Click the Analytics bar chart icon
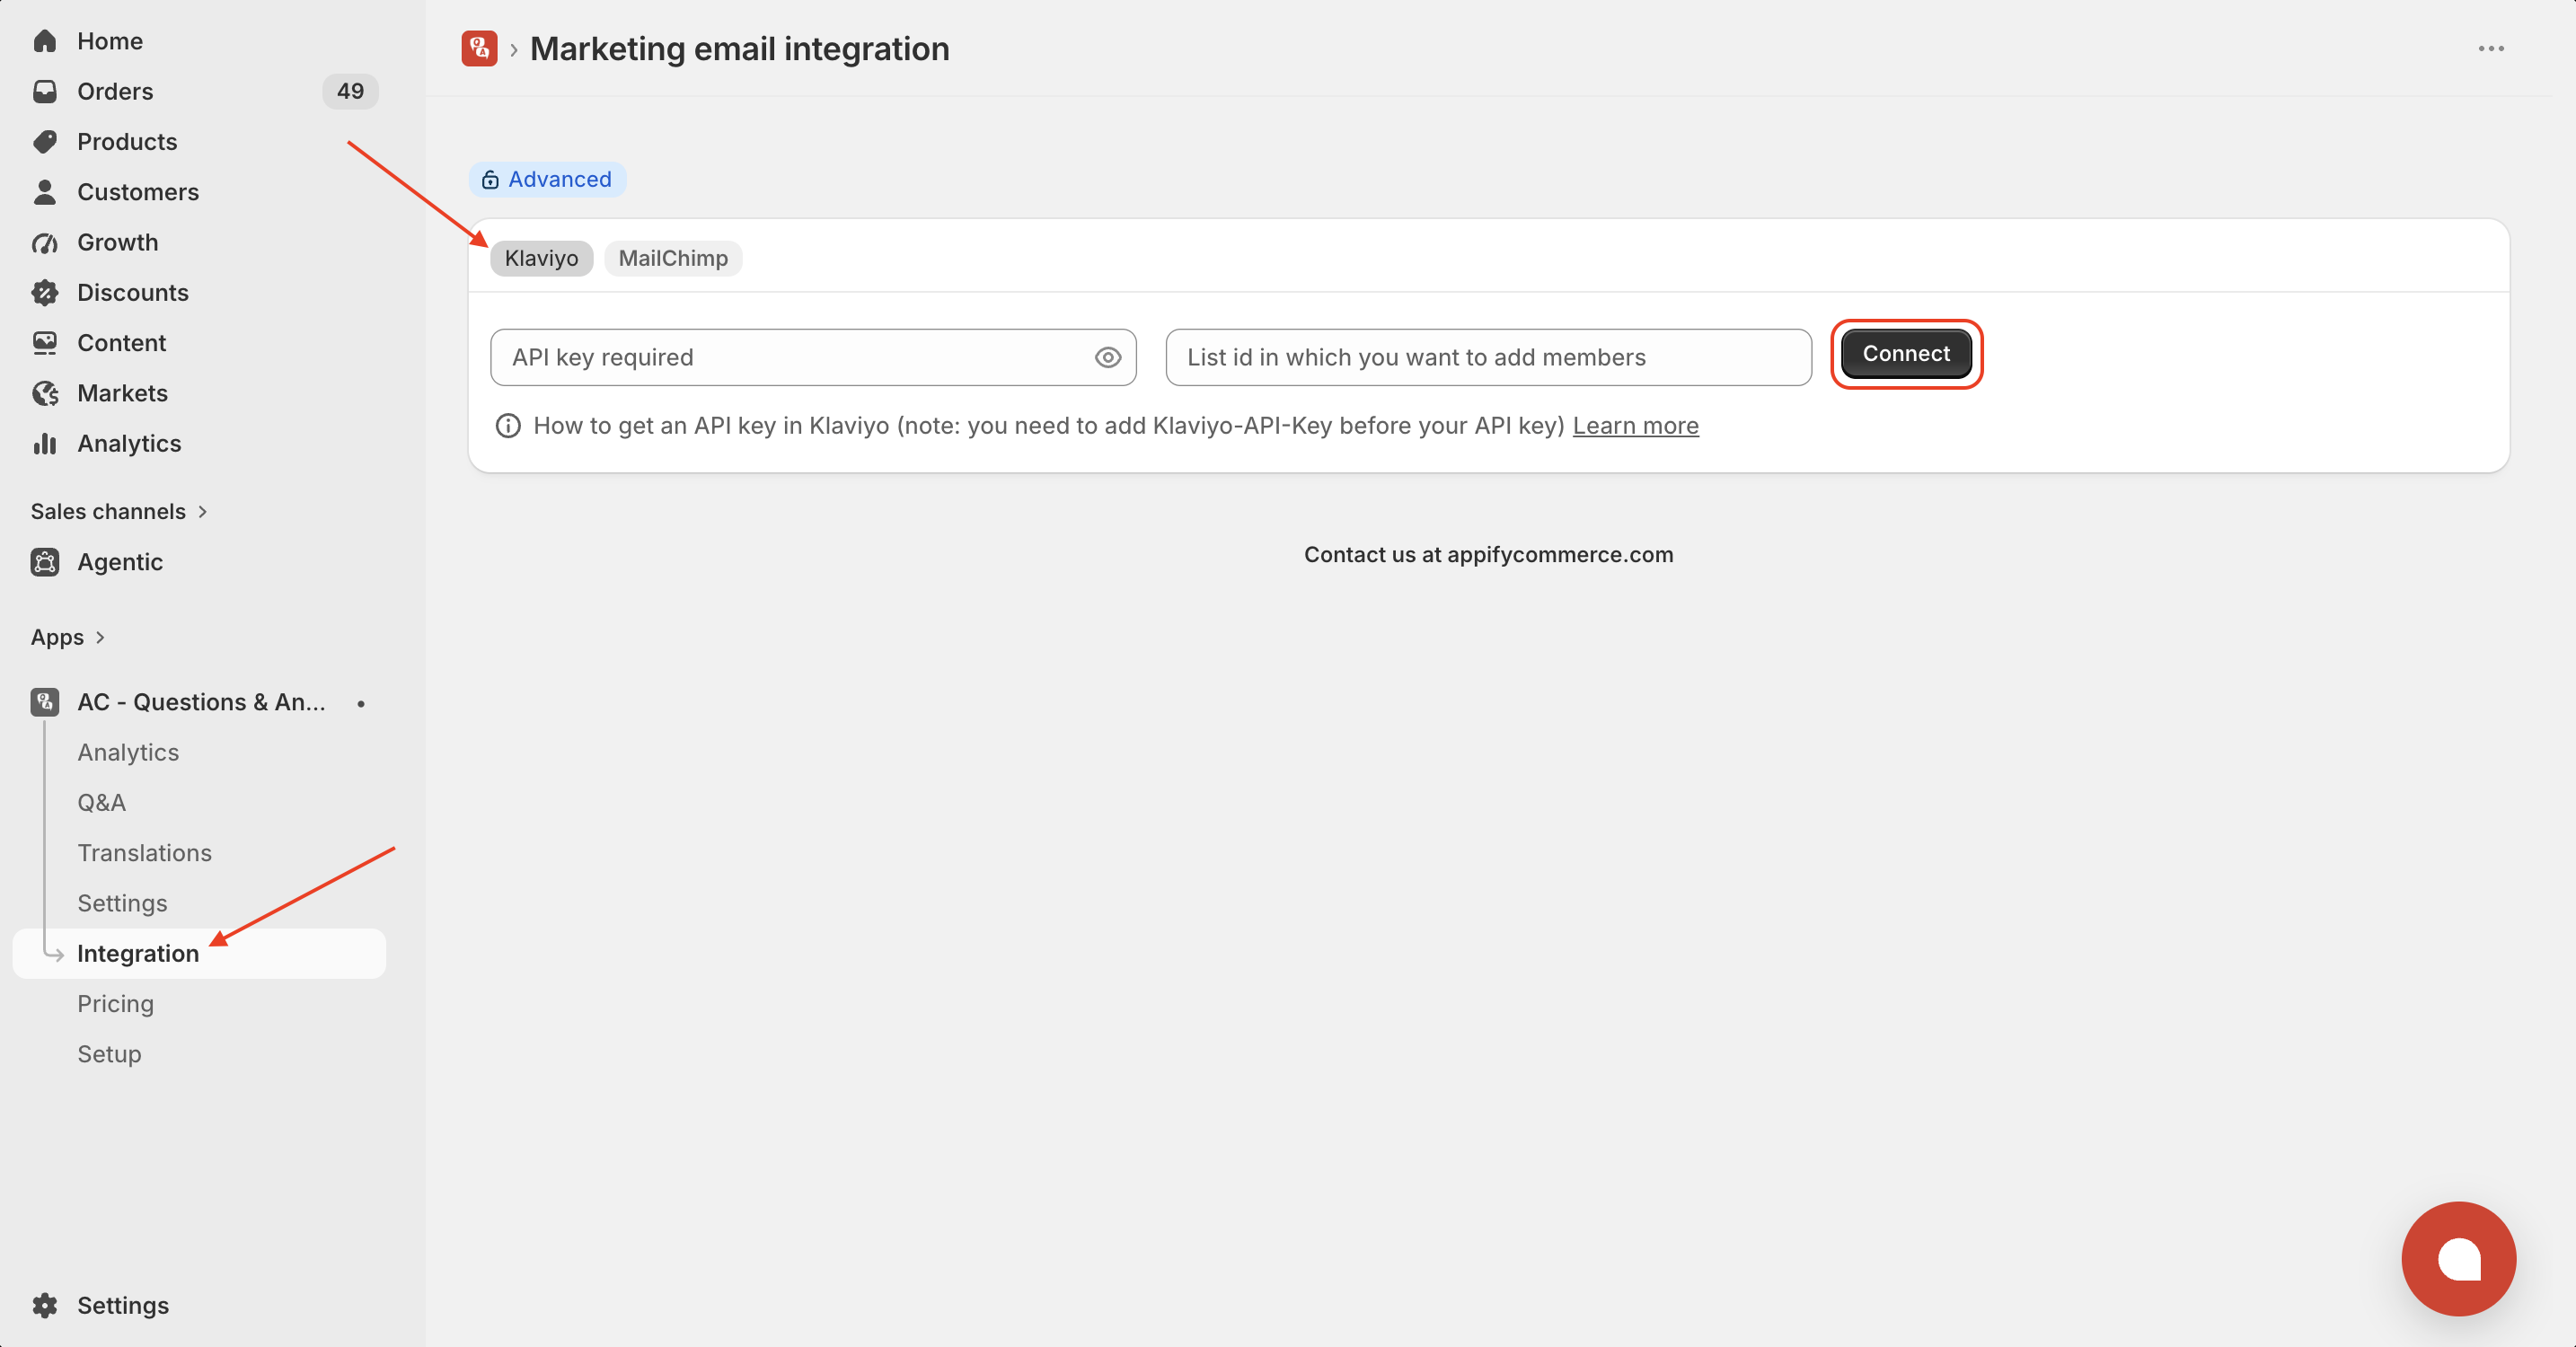This screenshot has height=1347, width=2576. click(x=45, y=443)
